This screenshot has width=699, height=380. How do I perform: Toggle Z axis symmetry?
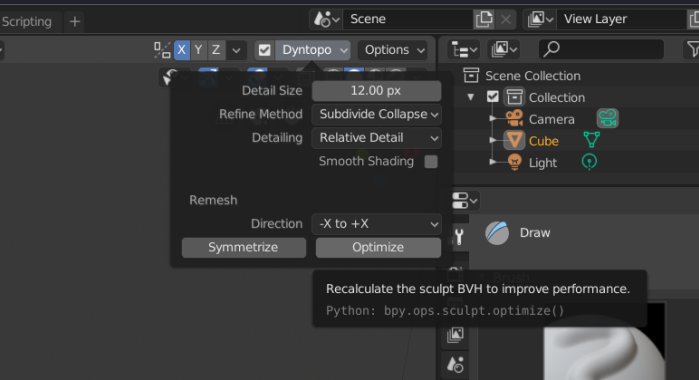tap(216, 50)
